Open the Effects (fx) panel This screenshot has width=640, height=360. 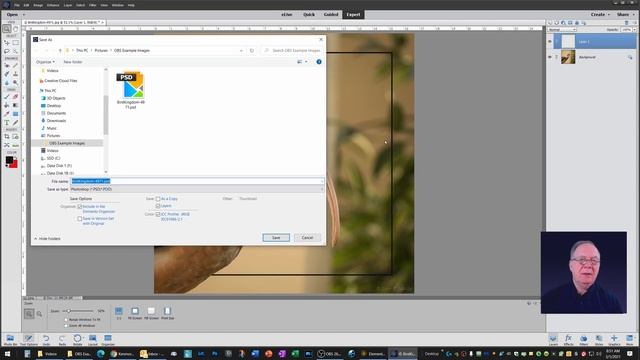click(568, 340)
